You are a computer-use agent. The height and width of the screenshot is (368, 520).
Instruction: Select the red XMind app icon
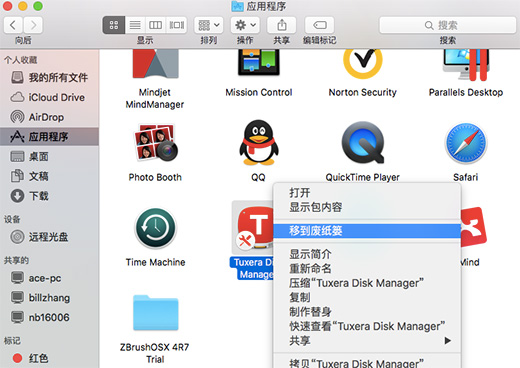(473, 227)
